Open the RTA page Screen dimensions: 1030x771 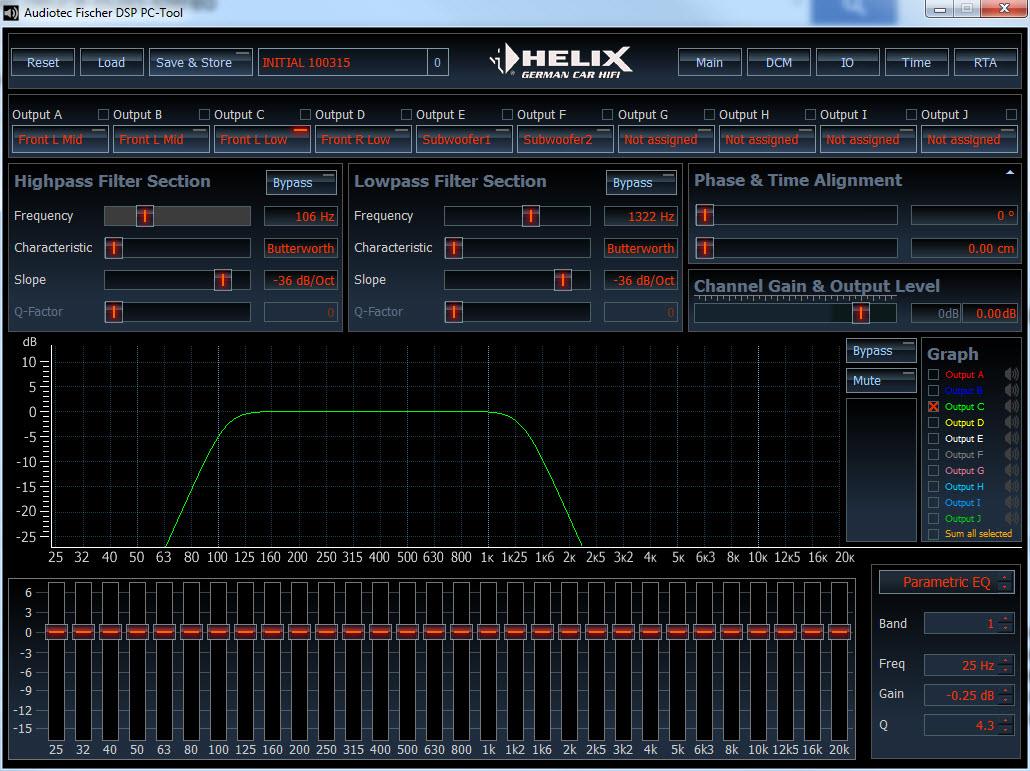(x=985, y=62)
